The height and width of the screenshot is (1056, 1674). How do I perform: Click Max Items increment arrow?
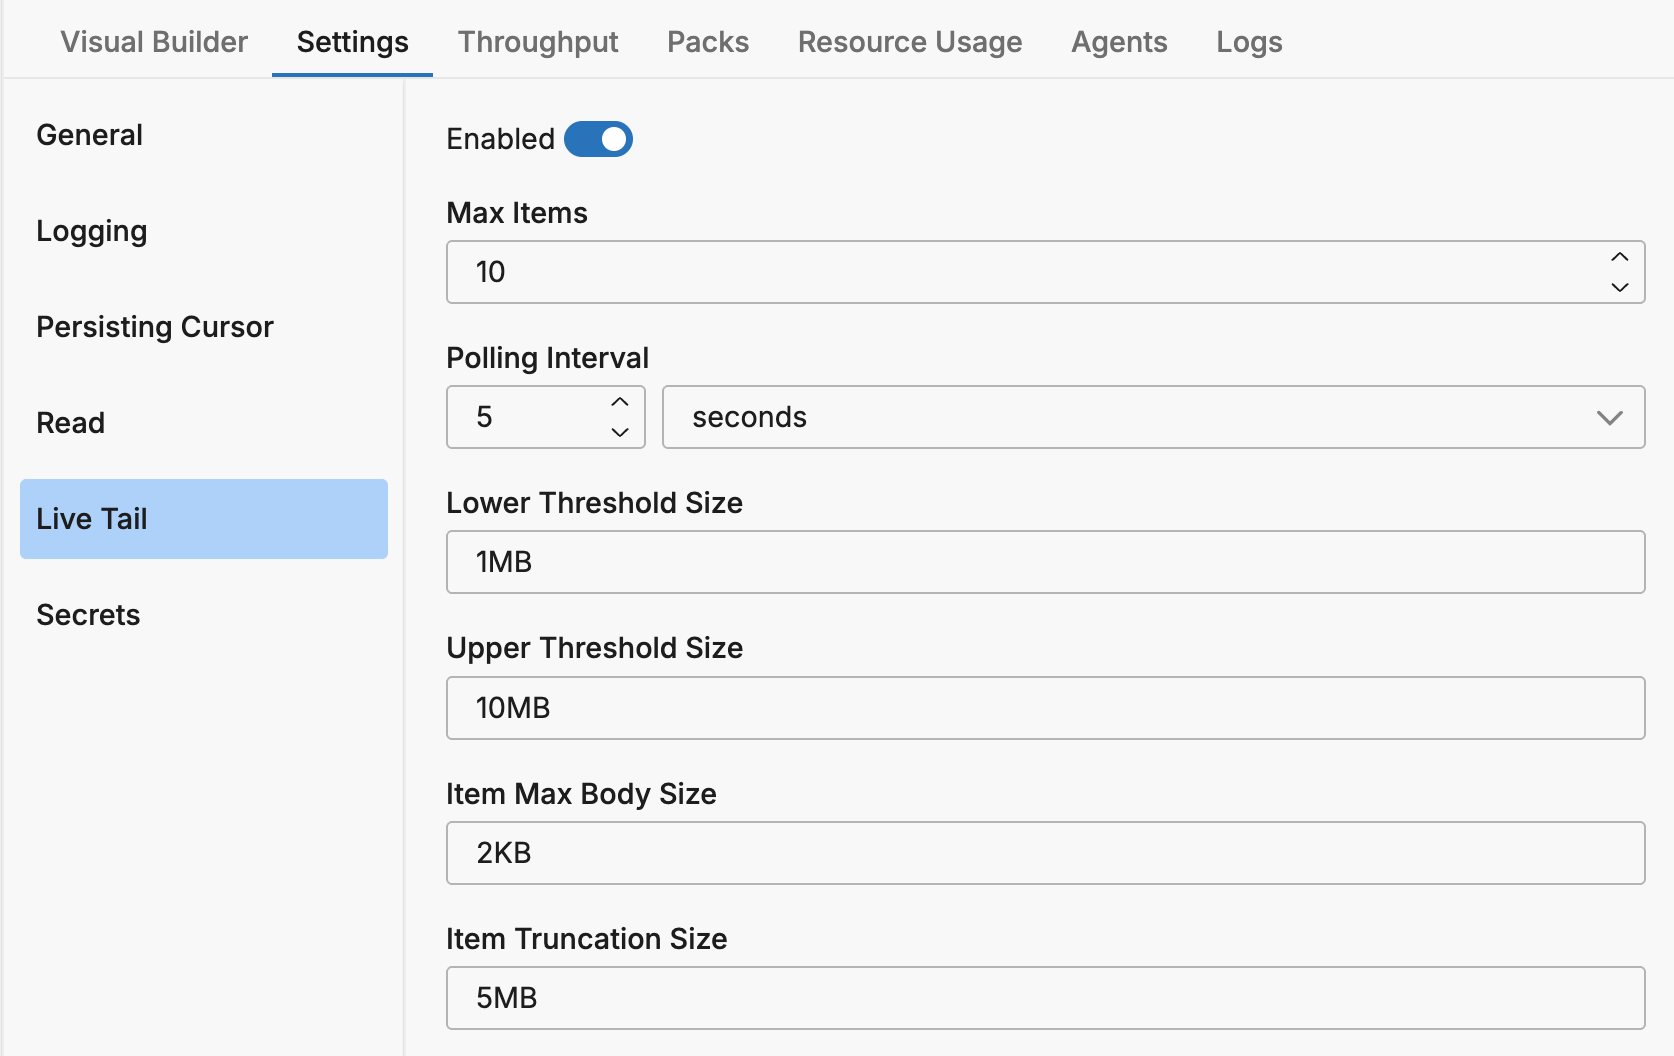(1619, 257)
